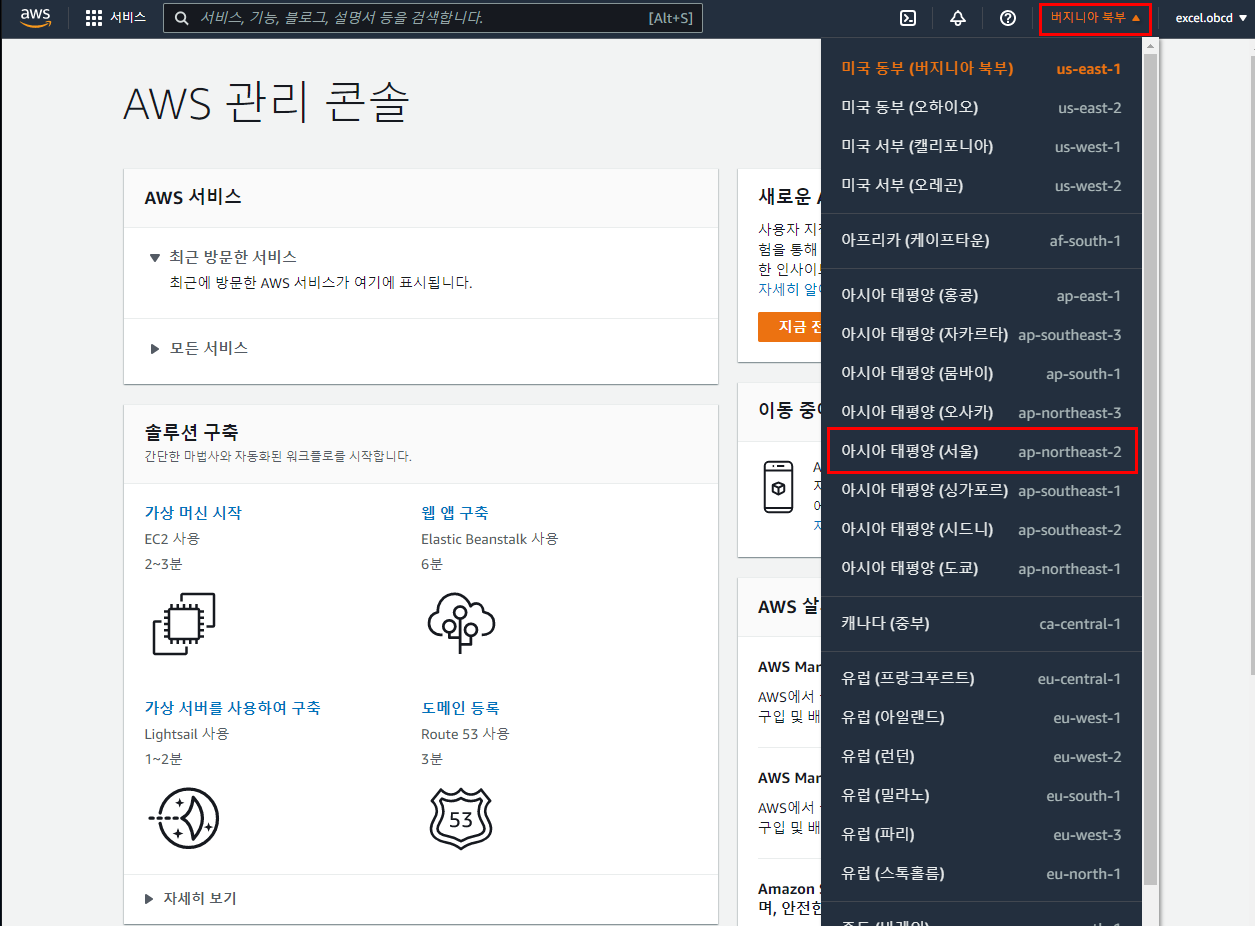Screen dimensions: 1255x926
Task: Expand the 자세히 보기 section
Action: click(149, 898)
